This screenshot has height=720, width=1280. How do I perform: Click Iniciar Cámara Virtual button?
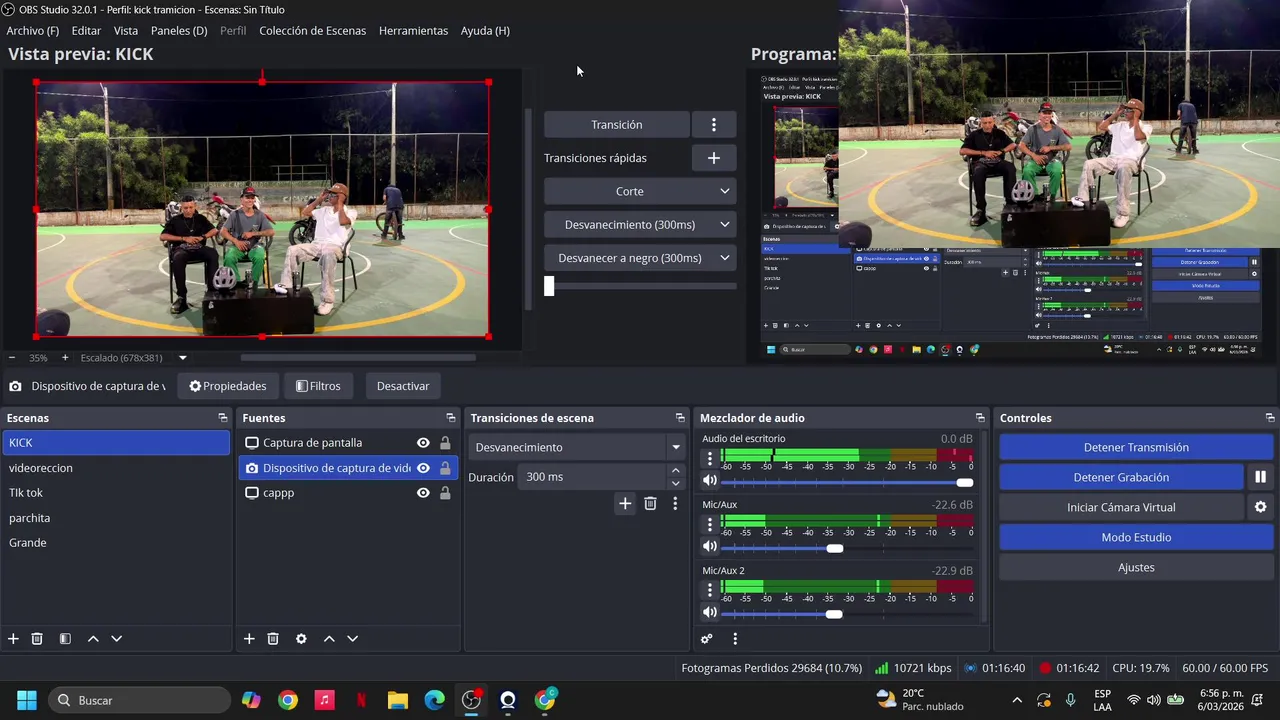click(x=1121, y=507)
